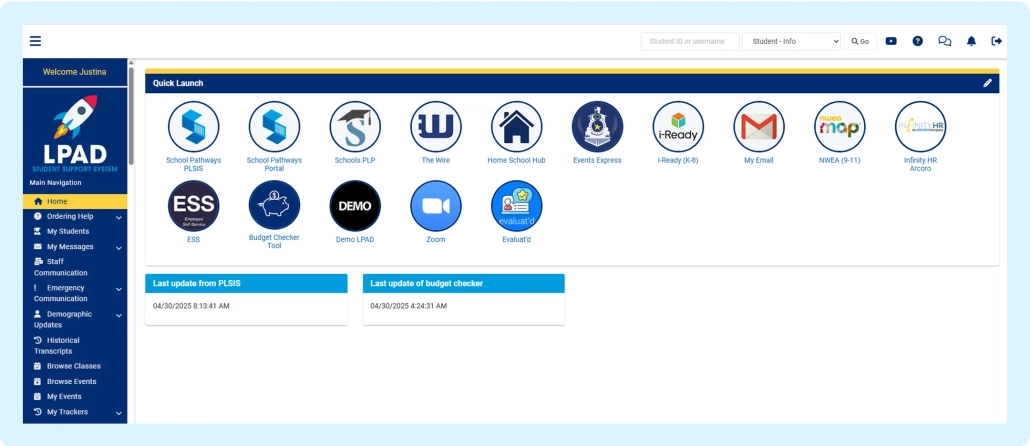Image resolution: width=1030 pixels, height=446 pixels.
Task: Launch i-Ready (K-8) icon
Action: (x=679, y=127)
